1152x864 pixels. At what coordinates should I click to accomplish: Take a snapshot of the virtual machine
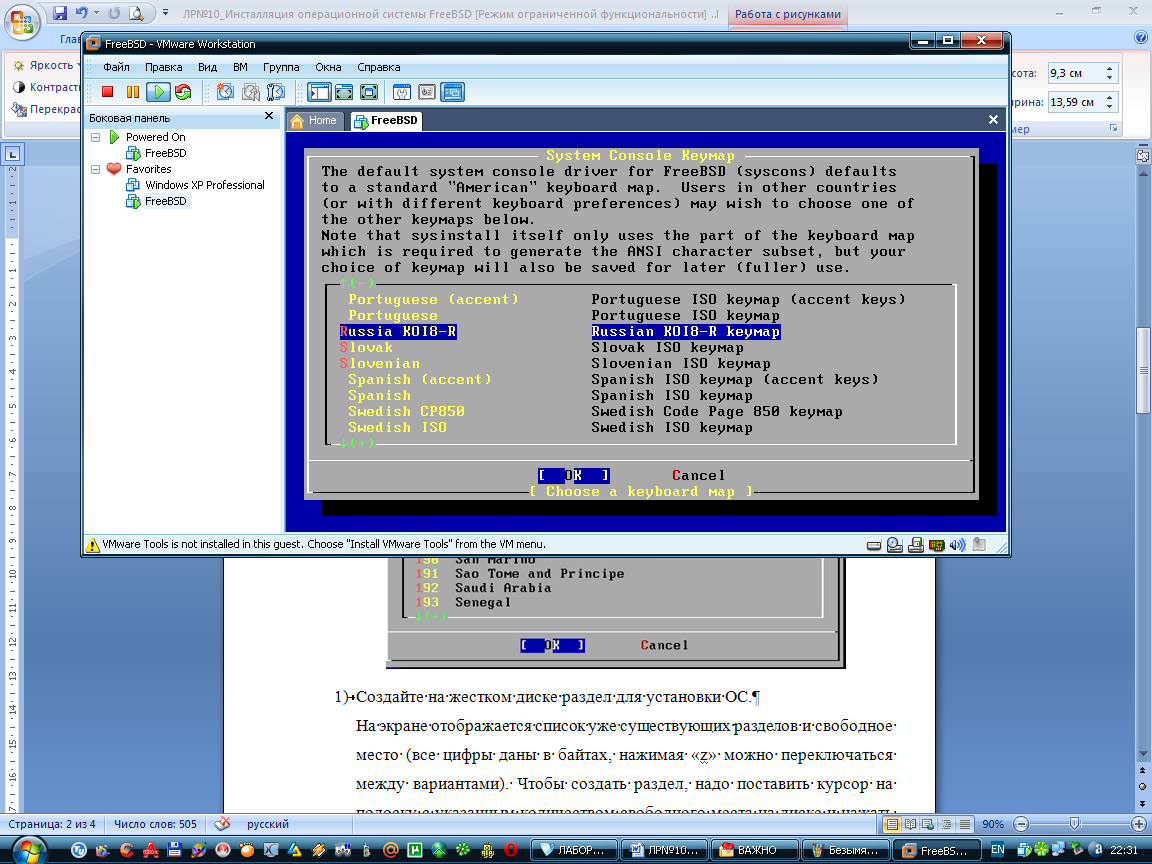coord(226,92)
